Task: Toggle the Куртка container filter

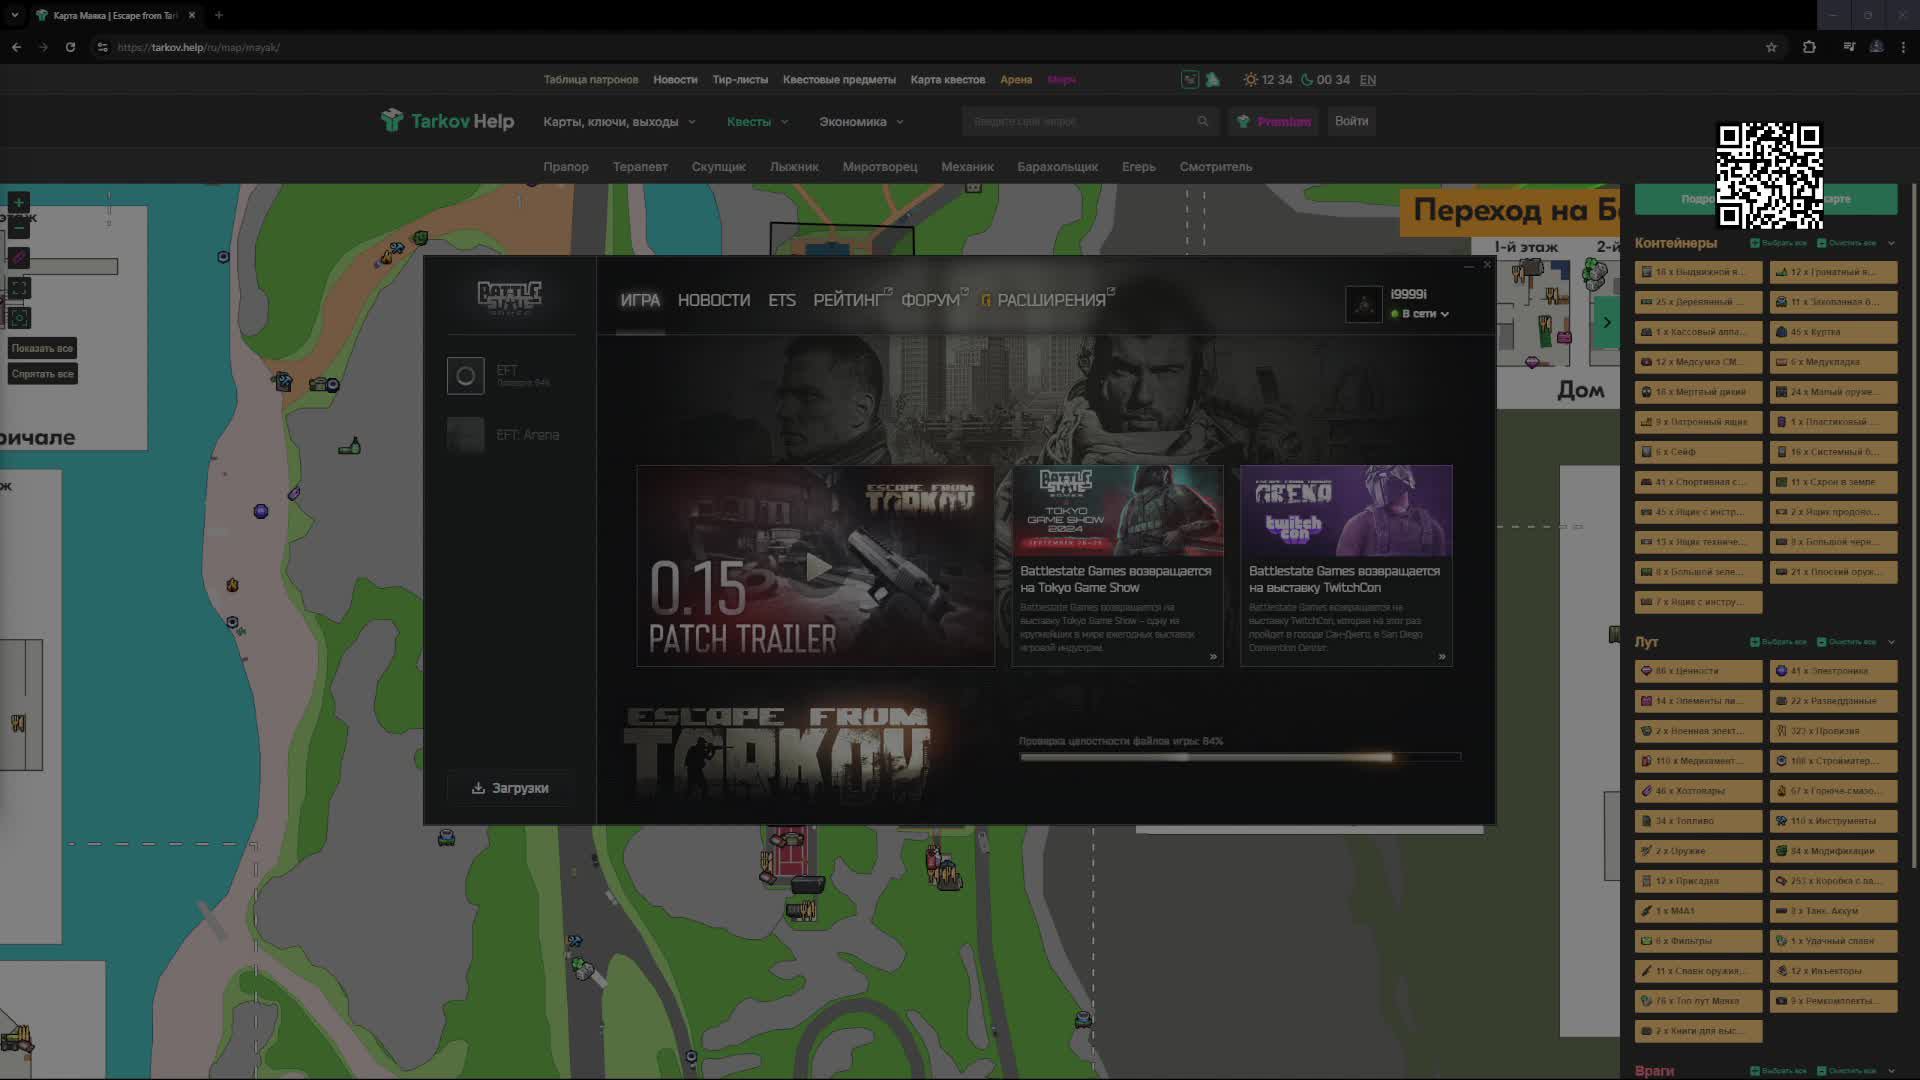Action: 1833,332
